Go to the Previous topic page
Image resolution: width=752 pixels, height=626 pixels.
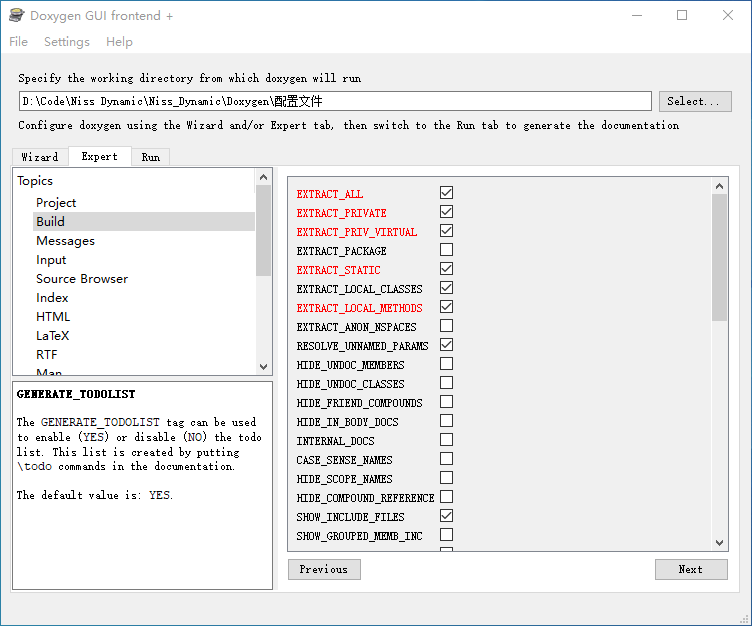point(324,569)
